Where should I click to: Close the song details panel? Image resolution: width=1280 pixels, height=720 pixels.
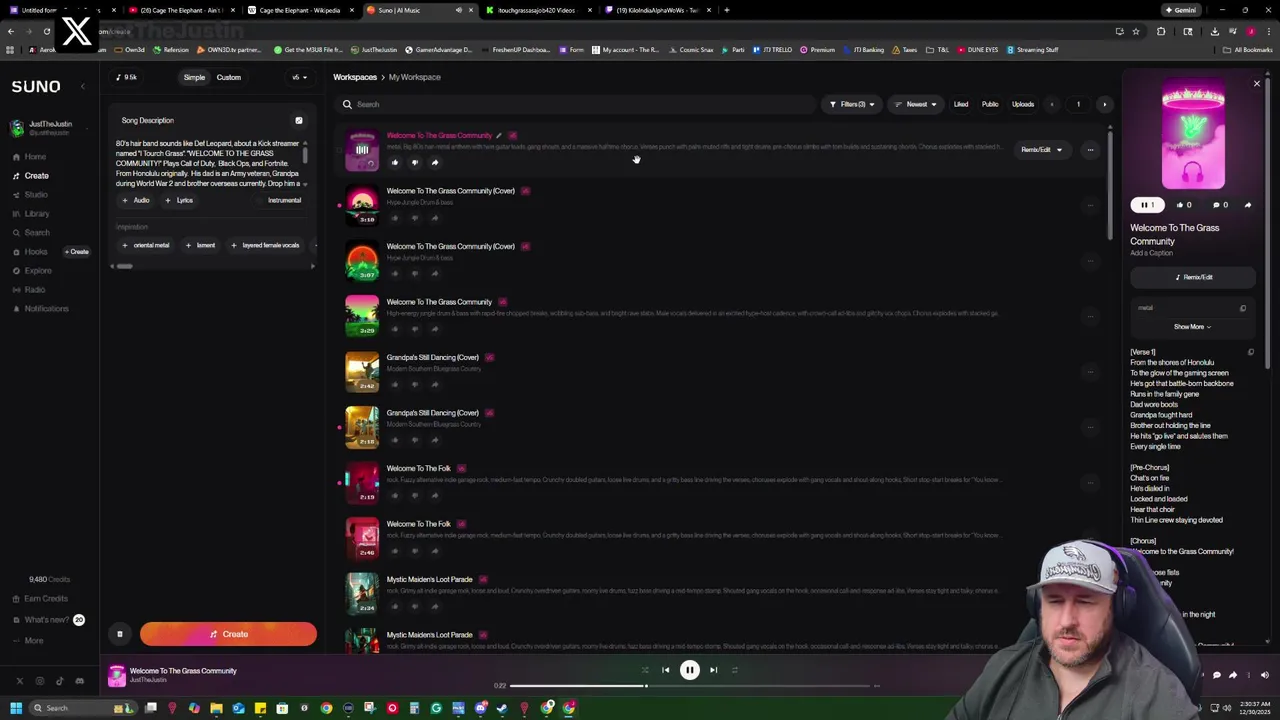click(x=1257, y=84)
